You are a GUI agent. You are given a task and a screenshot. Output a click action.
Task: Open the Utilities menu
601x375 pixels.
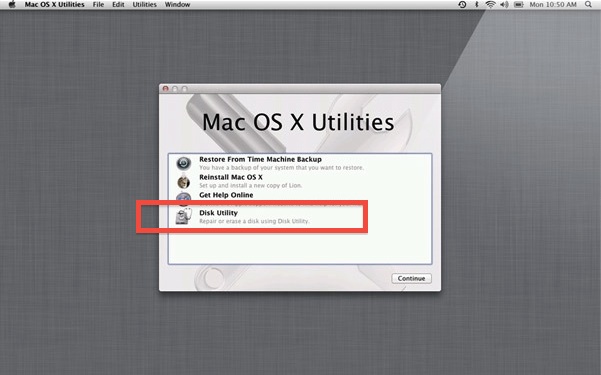click(x=145, y=5)
